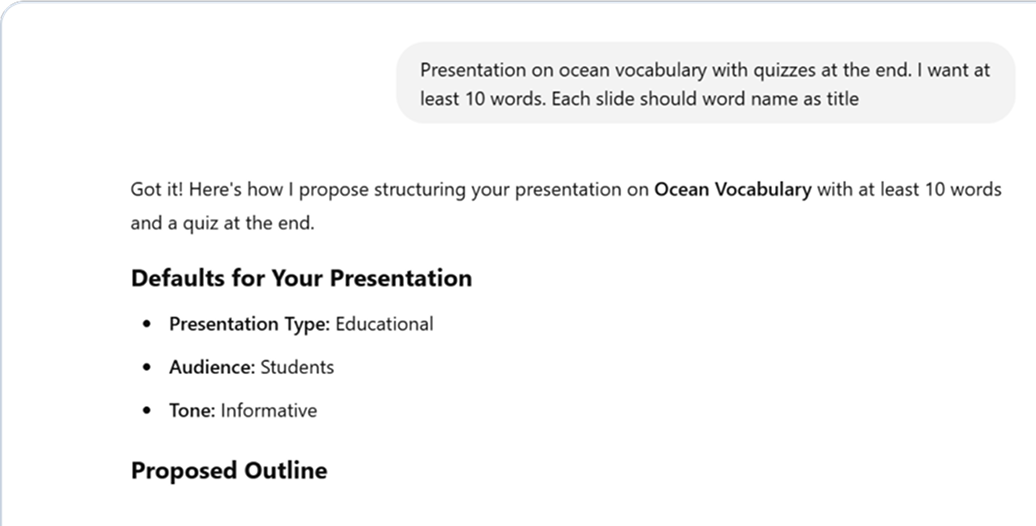Viewport: 1036px width, 526px height.
Task: Click the line "and a quiz at the end."
Action: (x=222, y=223)
